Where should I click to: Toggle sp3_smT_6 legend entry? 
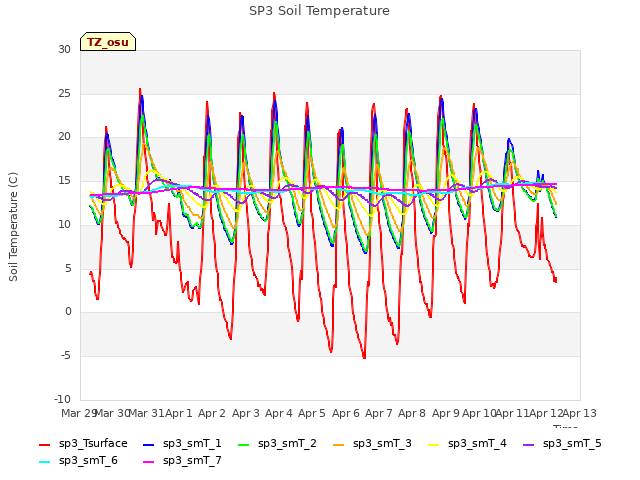(x=78, y=461)
